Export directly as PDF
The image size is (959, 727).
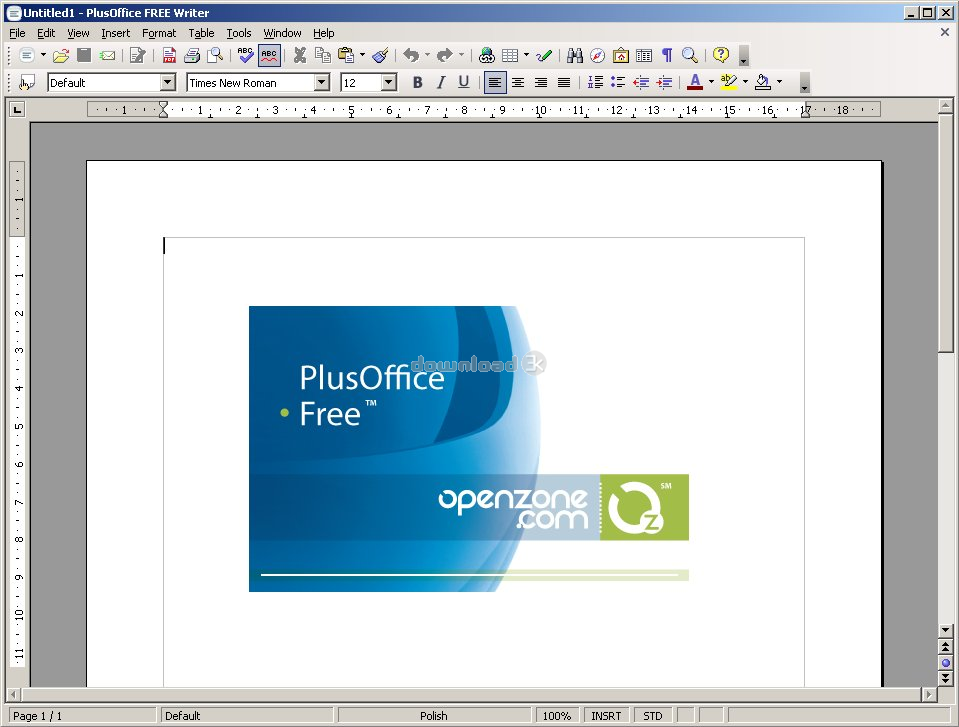[x=169, y=56]
